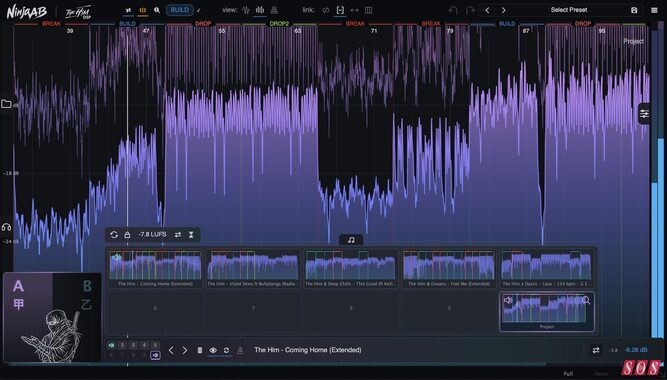Click the hourglass icon in LUFS bar
The height and width of the screenshot is (380, 667).
[x=191, y=234]
